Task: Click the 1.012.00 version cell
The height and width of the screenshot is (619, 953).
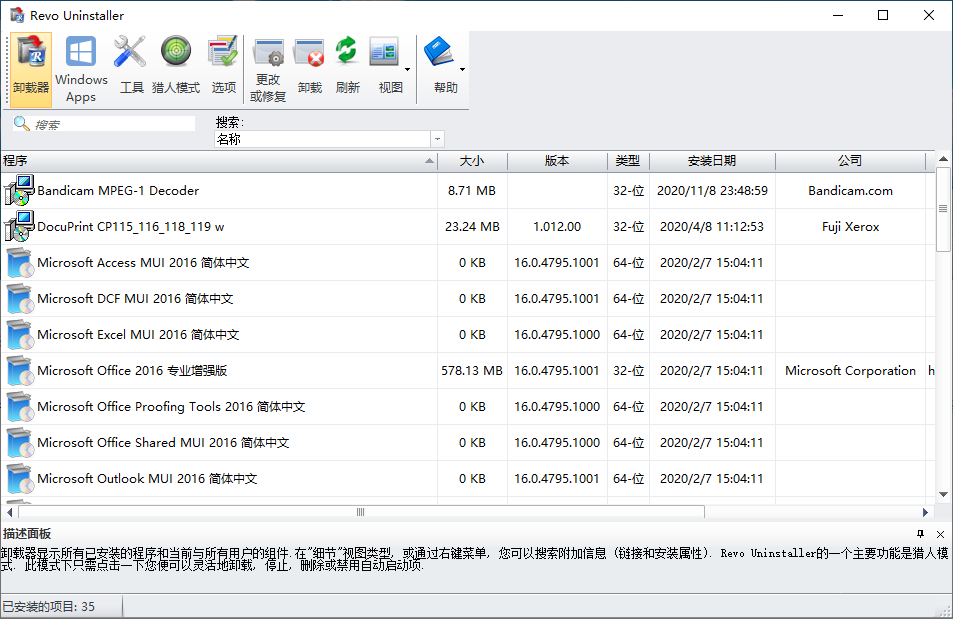Action: pos(557,227)
